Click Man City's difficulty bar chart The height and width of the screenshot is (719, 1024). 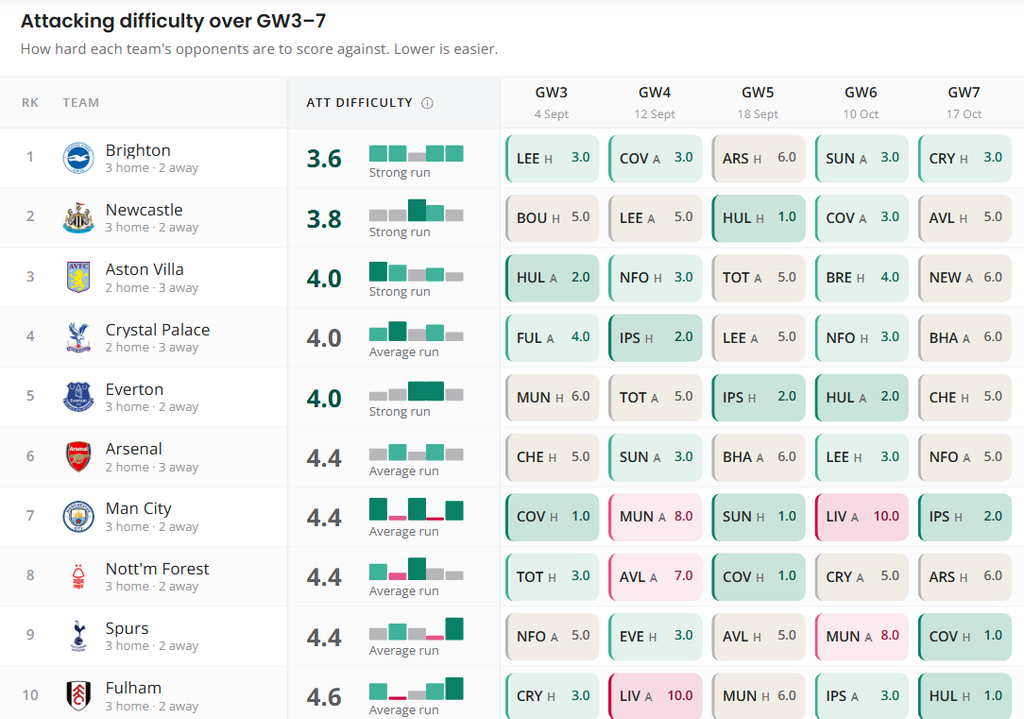[416, 509]
